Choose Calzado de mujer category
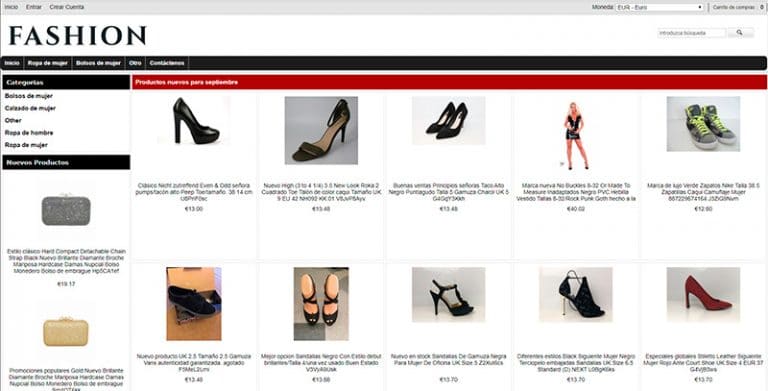 30,108
